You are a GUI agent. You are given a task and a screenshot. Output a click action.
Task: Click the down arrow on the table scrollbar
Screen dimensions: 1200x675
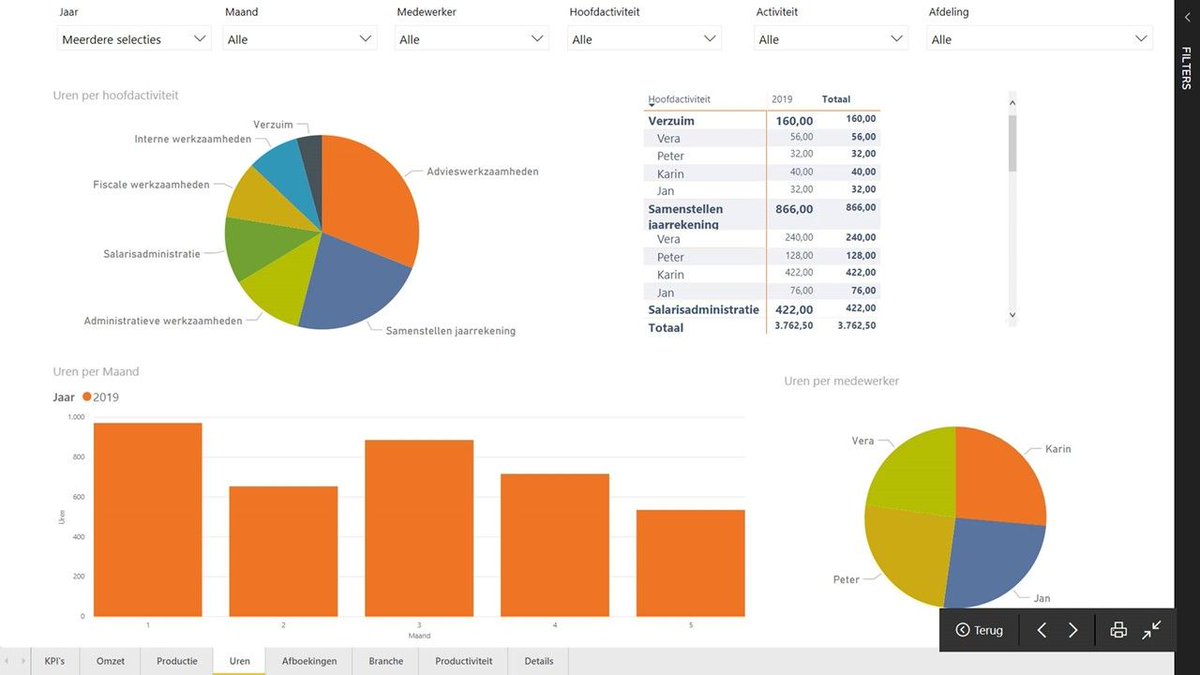(x=1013, y=315)
